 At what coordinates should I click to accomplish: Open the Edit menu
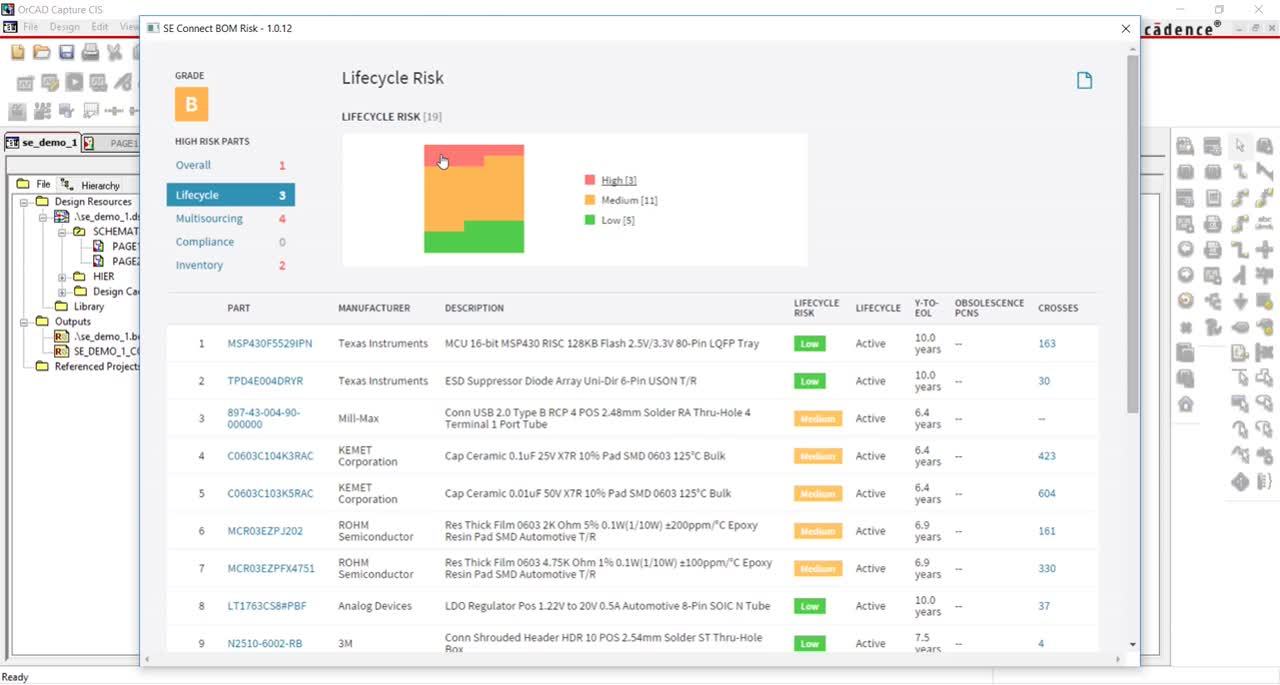click(x=100, y=27)
